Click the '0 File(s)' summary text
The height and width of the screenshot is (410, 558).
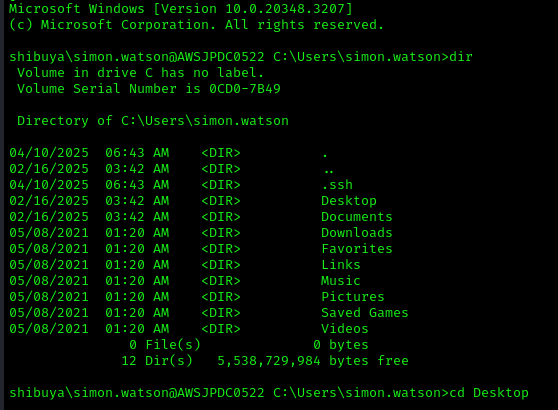pos(165,345)
